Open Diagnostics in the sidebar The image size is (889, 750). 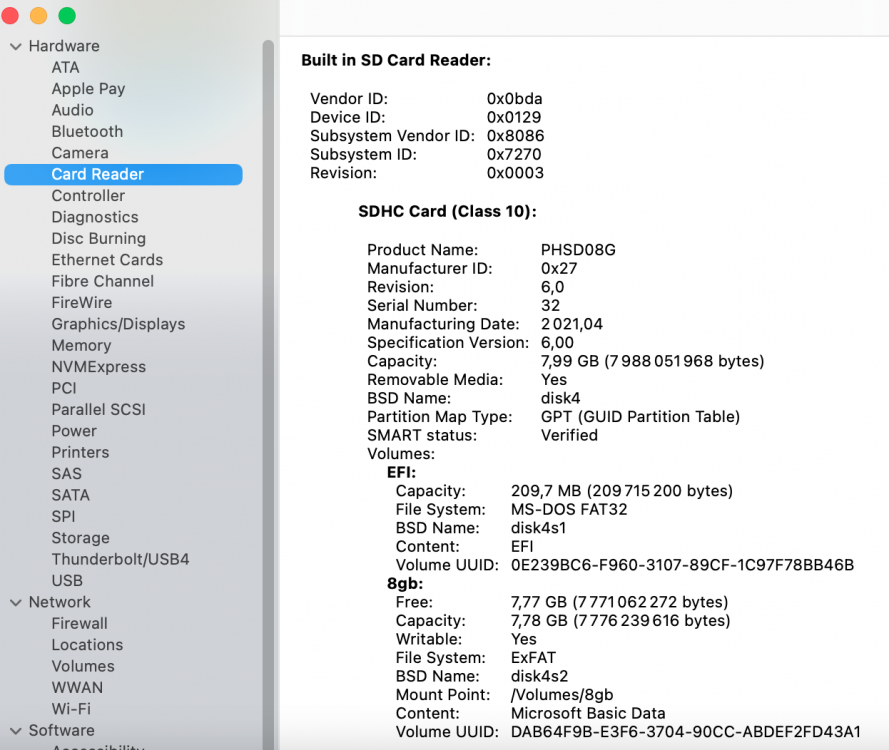point(95,217)
